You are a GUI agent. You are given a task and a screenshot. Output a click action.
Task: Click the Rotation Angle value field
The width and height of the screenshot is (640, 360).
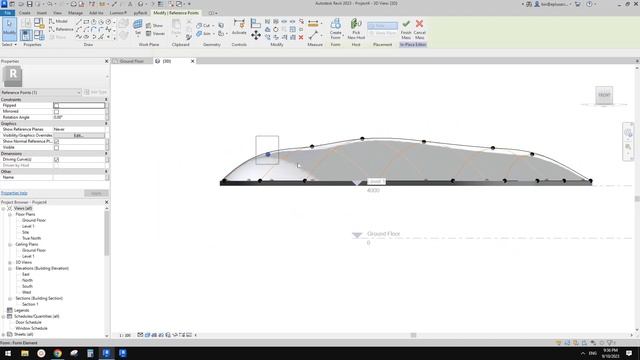(79, 118)
